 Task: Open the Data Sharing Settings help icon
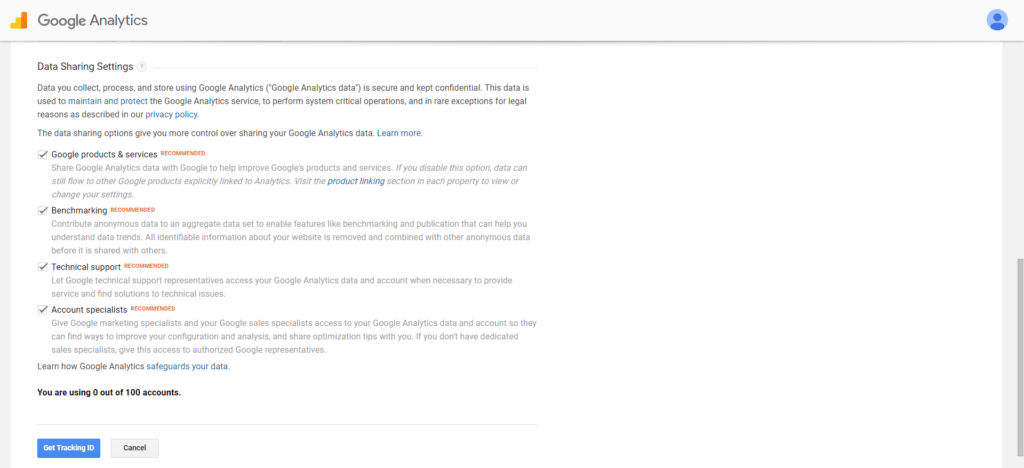point(142,67)
